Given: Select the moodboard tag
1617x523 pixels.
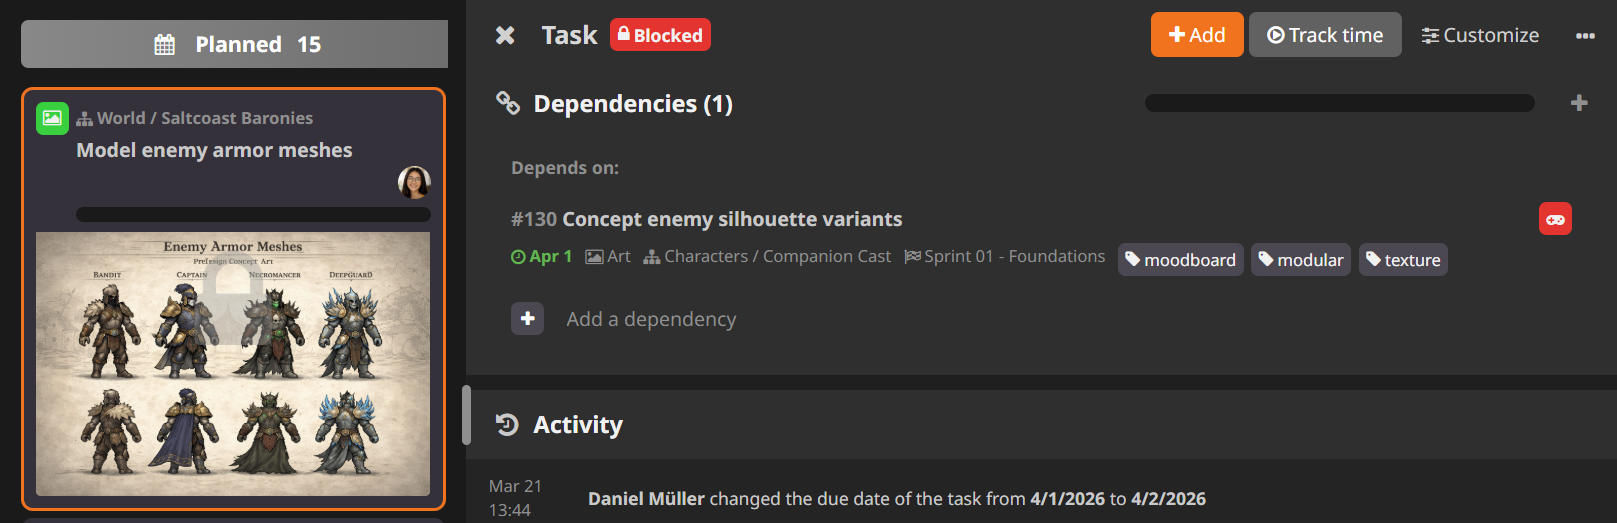Looking at the screenshot, I should click(1180, 260).
